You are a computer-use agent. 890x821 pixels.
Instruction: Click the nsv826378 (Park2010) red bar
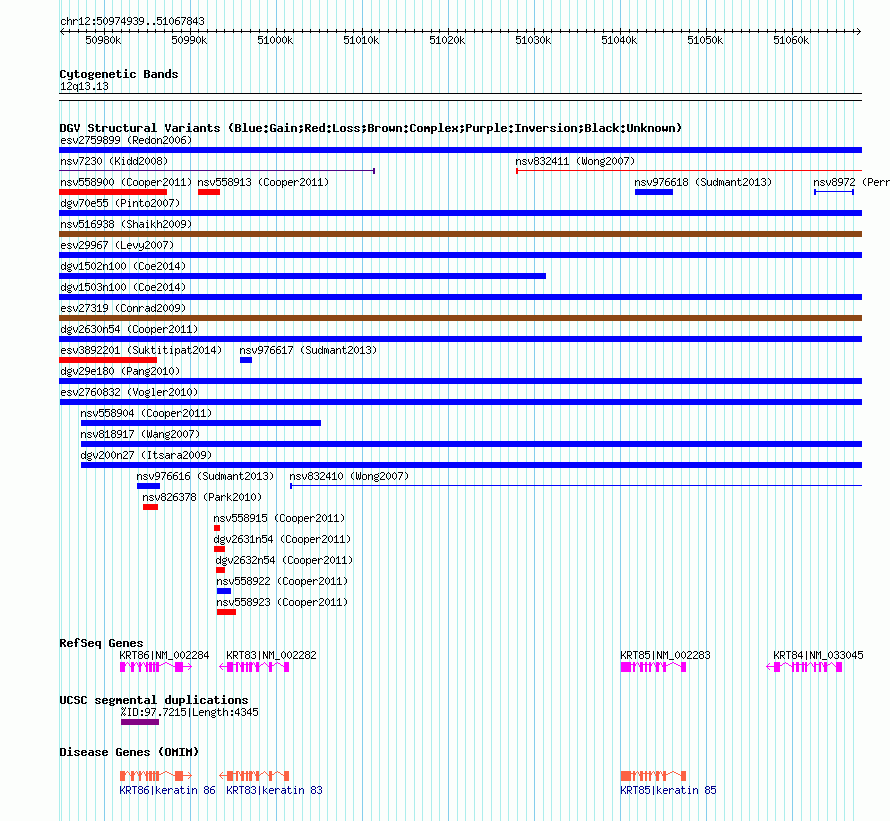150,507
